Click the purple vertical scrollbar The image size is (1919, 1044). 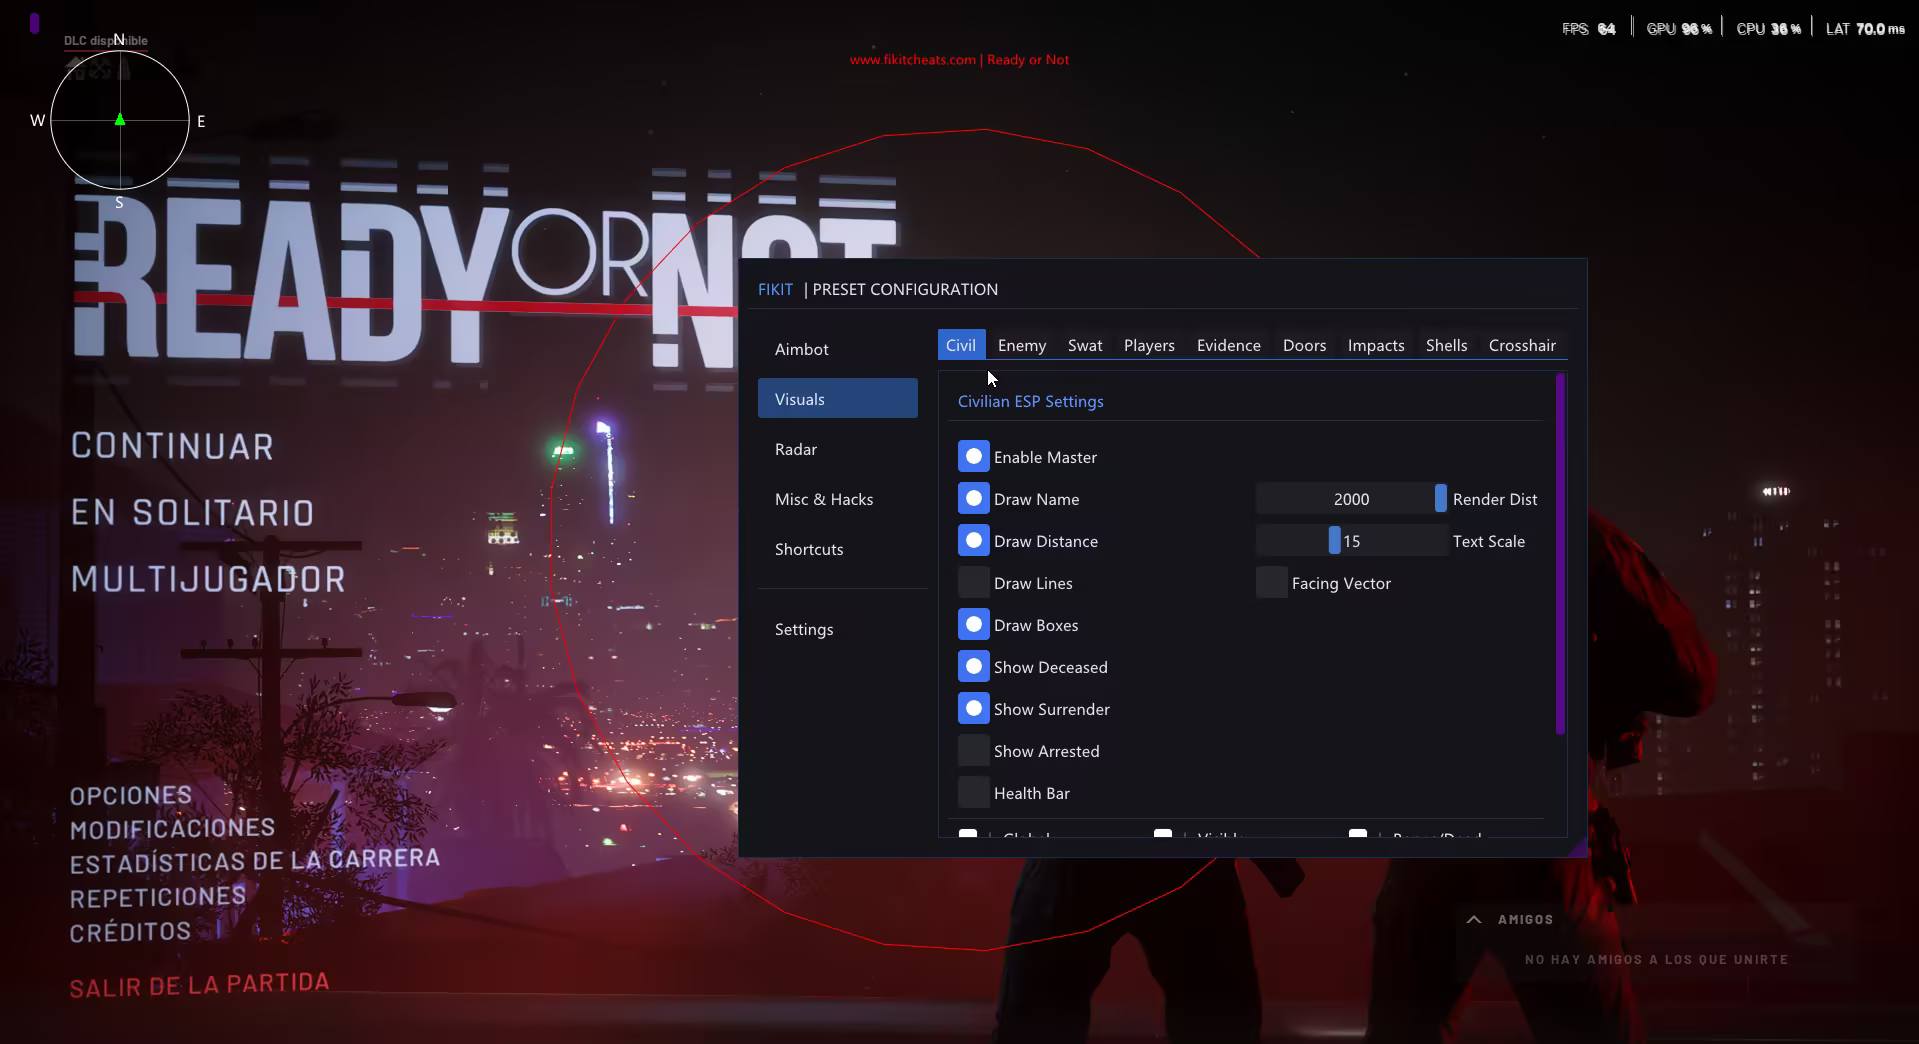(1560, 553)
